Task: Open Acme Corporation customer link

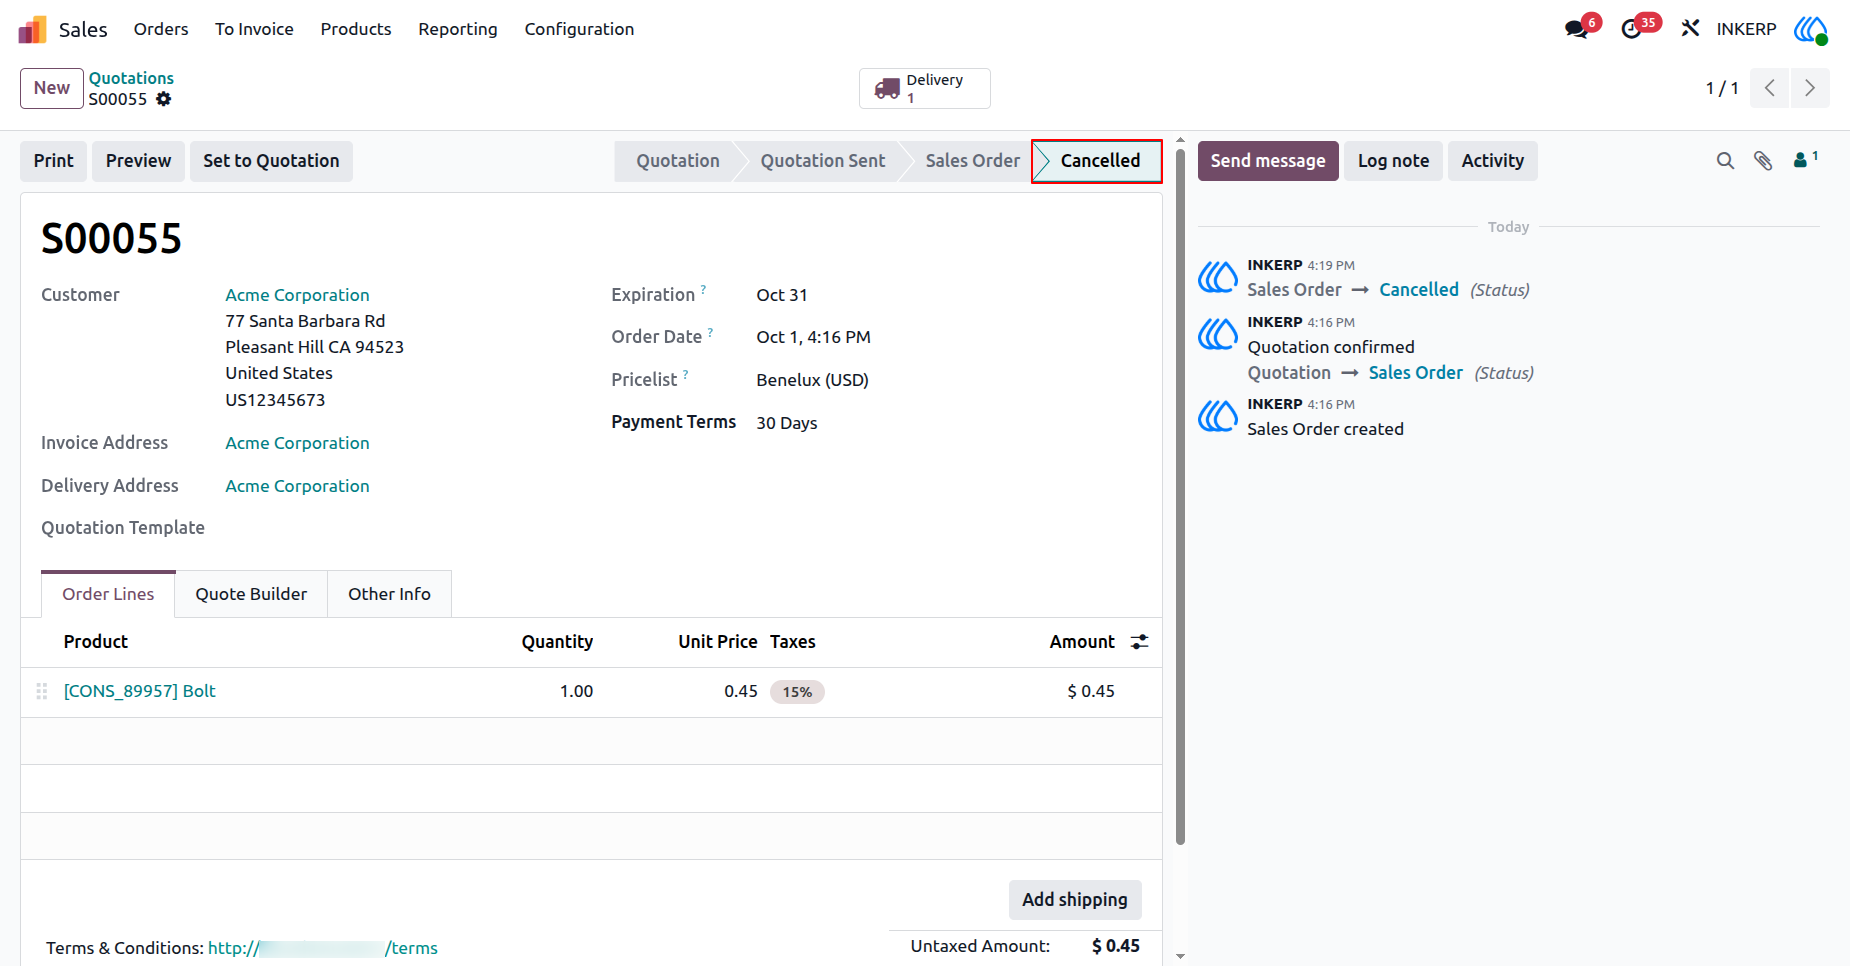Action: (297, 295)
